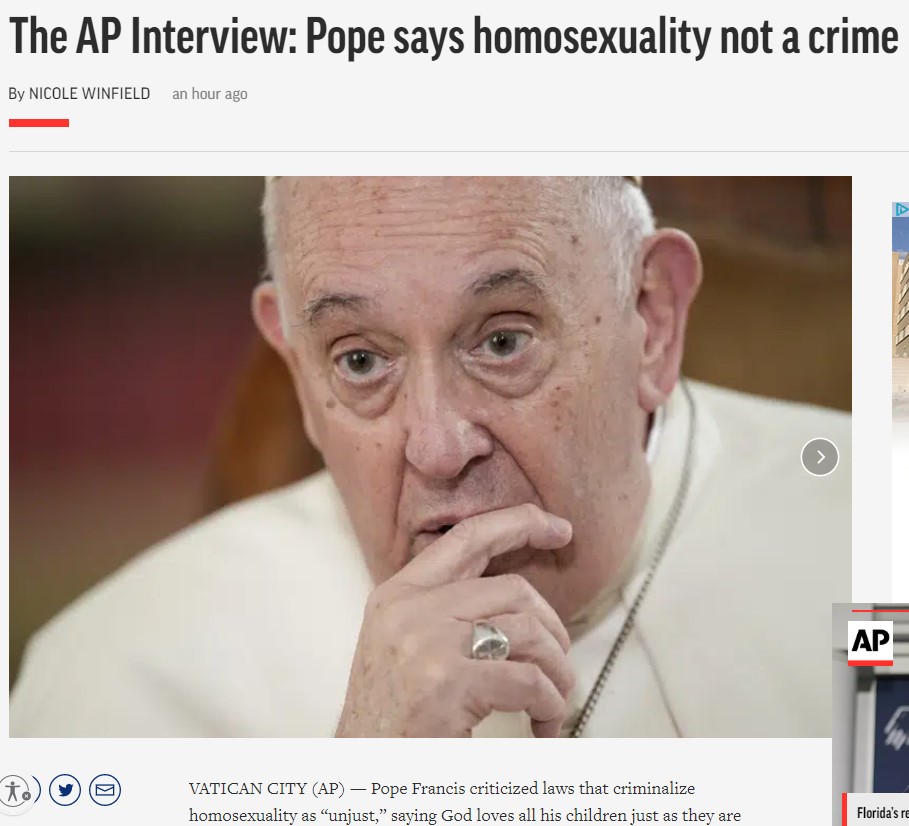This screenshot has width=909, height=826.
Task: Click the Pope's ring in the photo
Action: point(490,640)
